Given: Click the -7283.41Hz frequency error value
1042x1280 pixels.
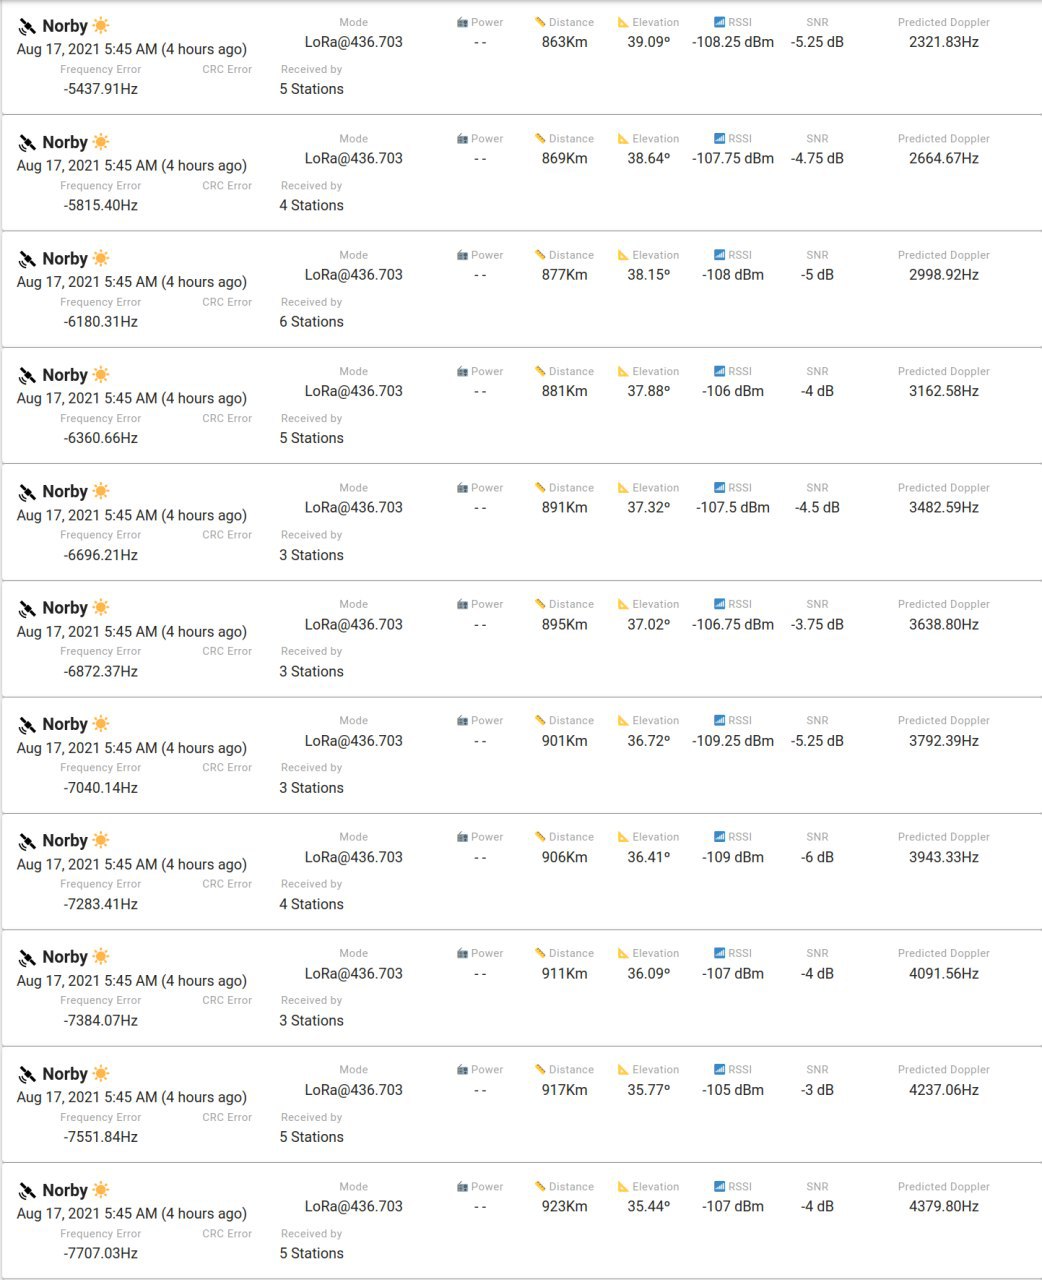Looking at the screenshot, I should click(x=100, y=904).
